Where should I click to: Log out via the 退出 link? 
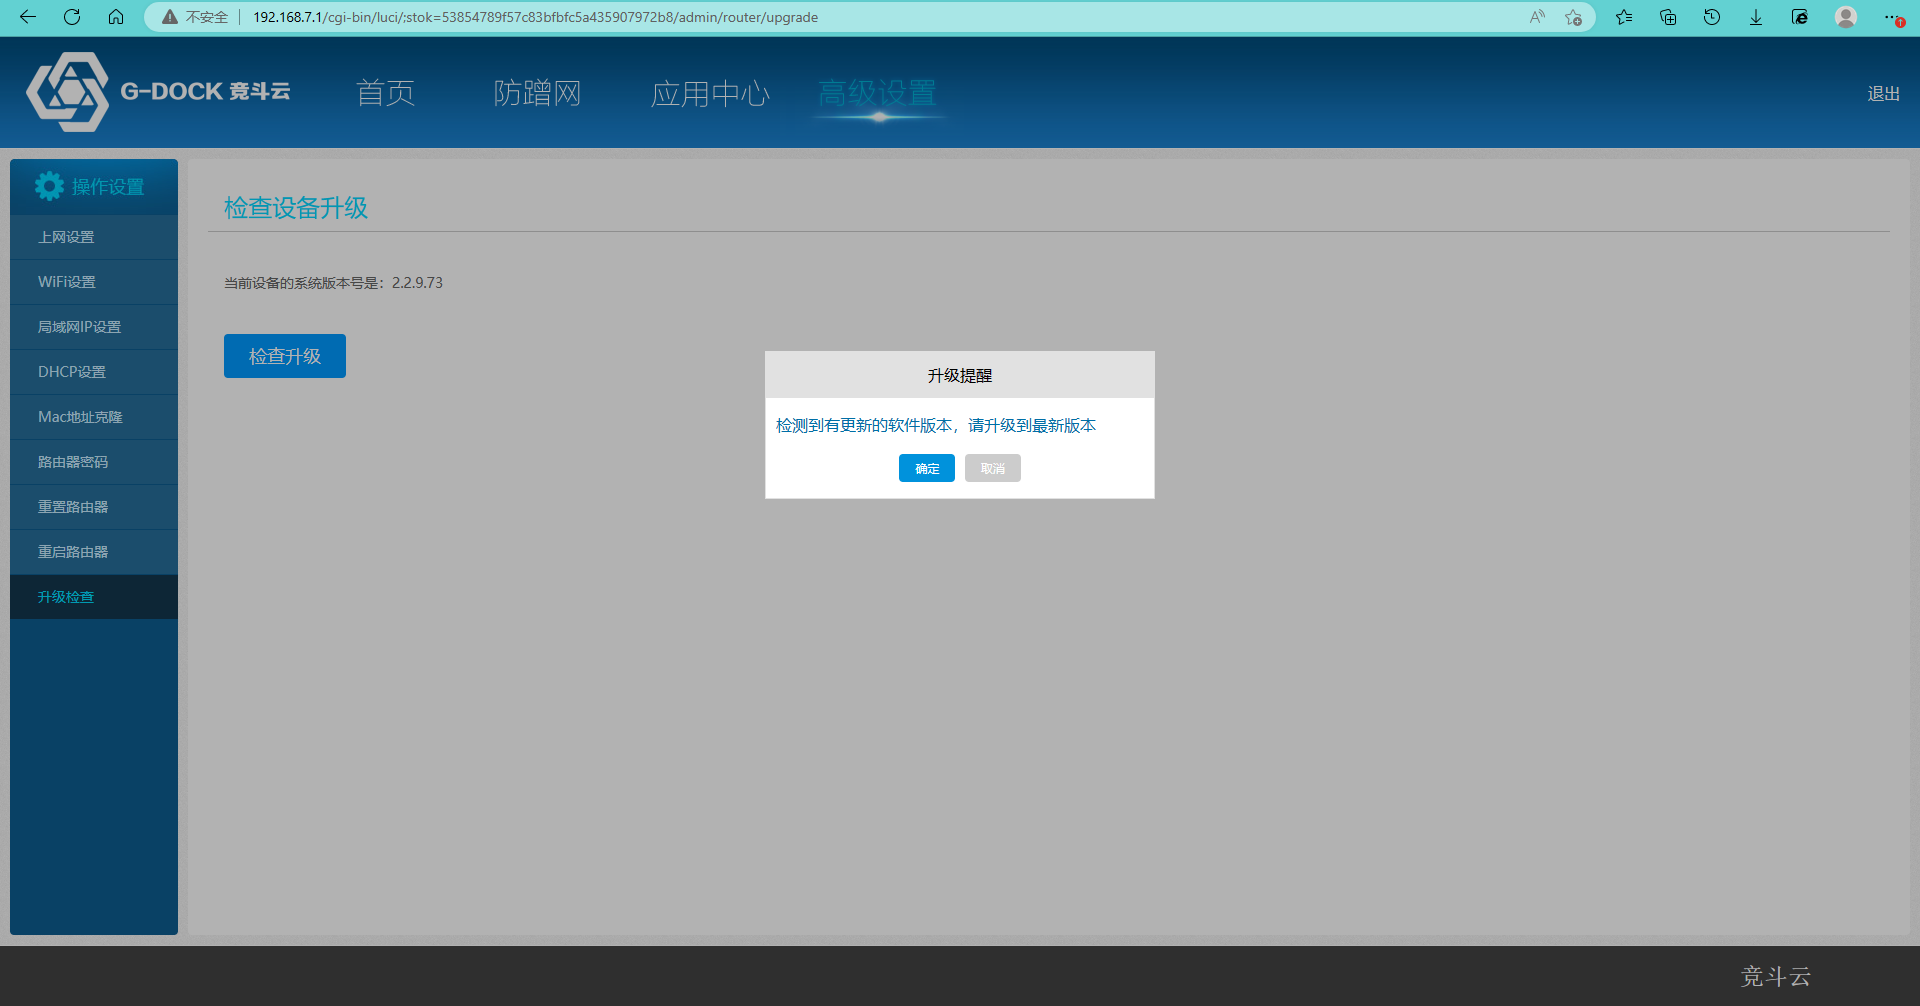click(1883, 93)
